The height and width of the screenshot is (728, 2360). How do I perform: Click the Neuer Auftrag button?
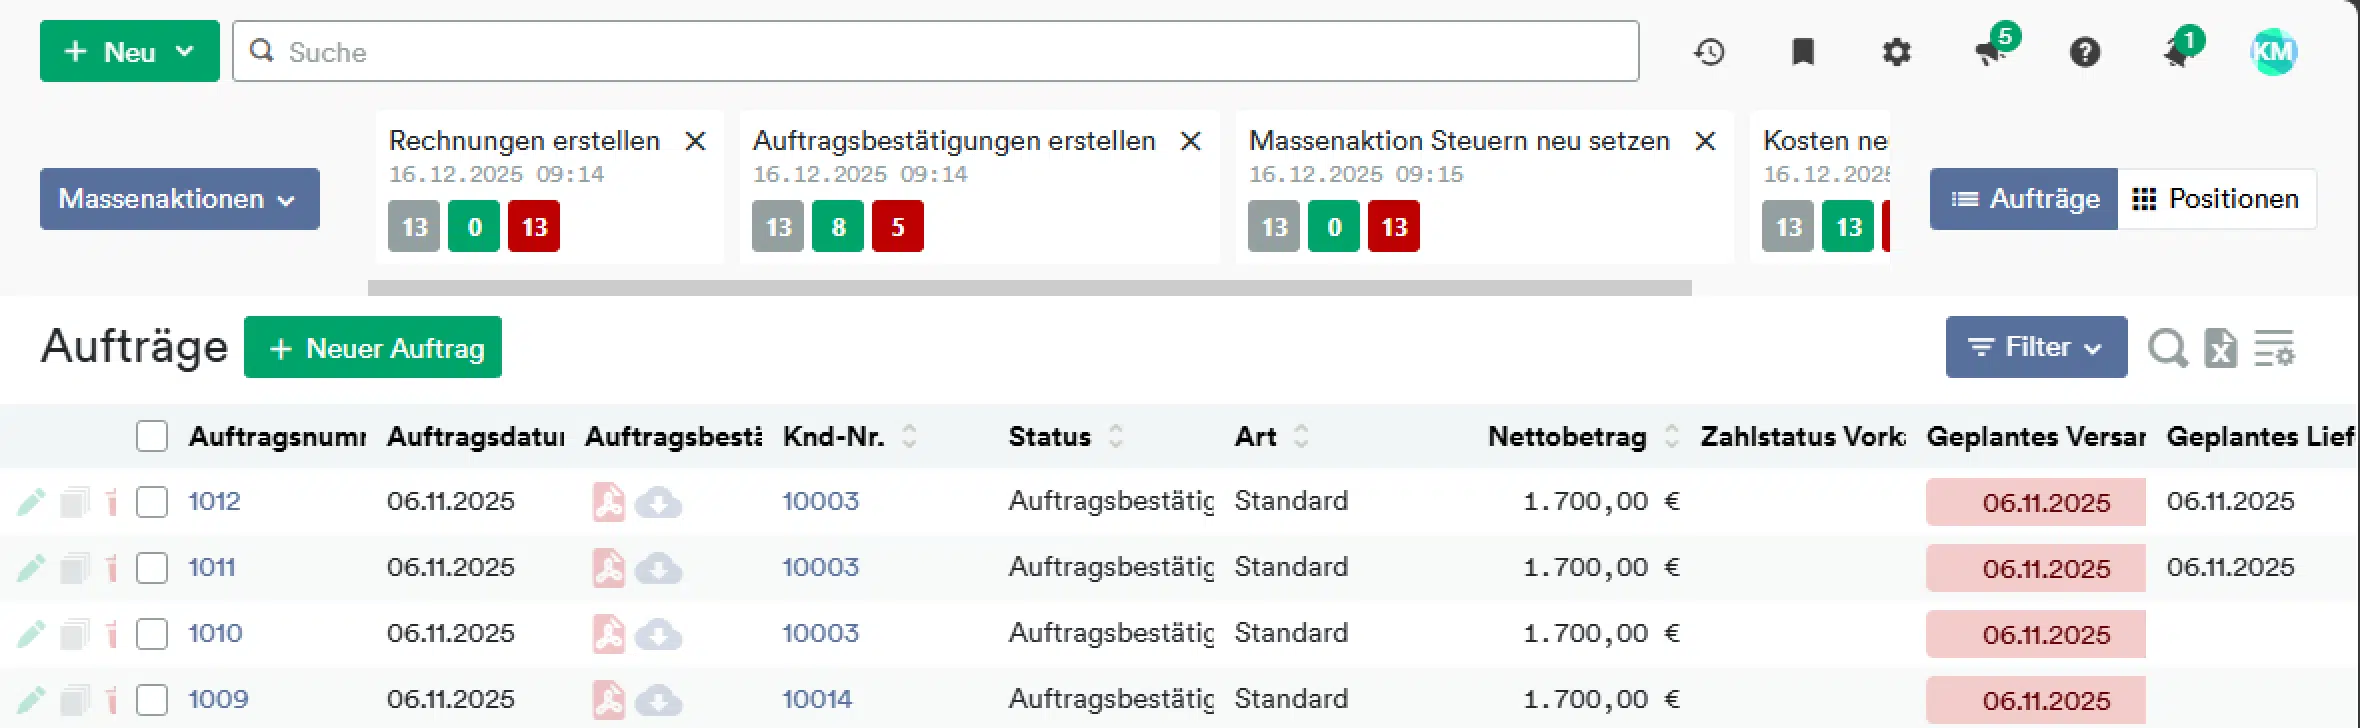point(373,348)
